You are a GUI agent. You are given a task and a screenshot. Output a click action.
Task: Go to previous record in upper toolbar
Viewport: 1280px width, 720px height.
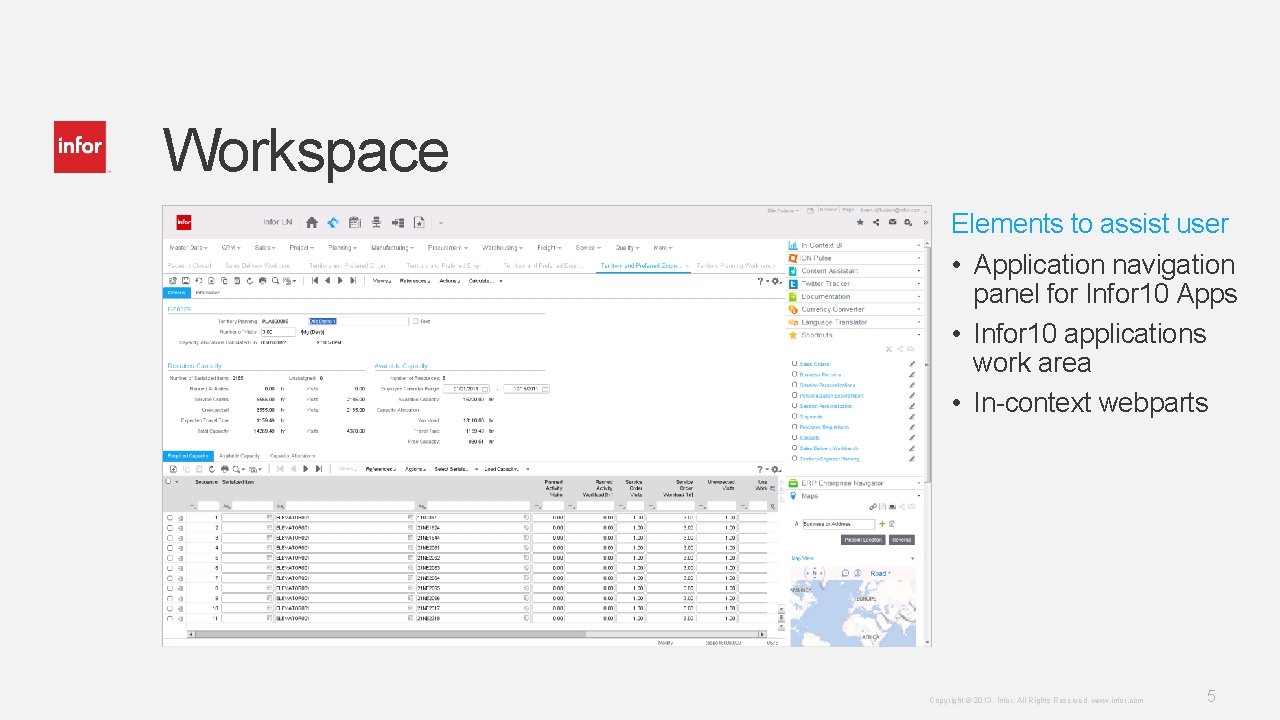pyautogui.click(x=328, y=281)
